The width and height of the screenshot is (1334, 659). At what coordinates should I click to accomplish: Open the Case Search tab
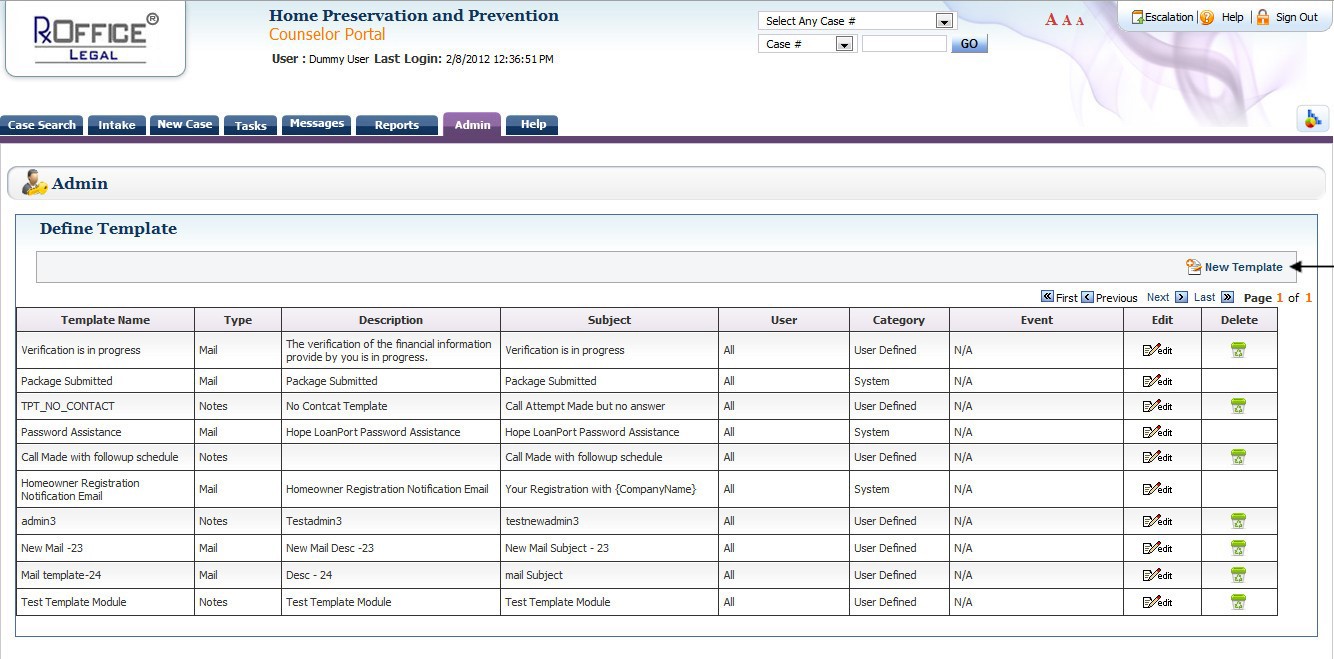(x=42, y=125)
